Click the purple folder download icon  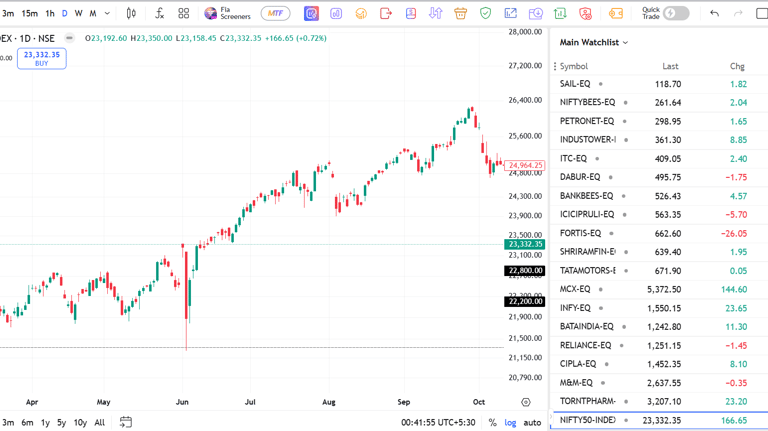tap(535, 14)
